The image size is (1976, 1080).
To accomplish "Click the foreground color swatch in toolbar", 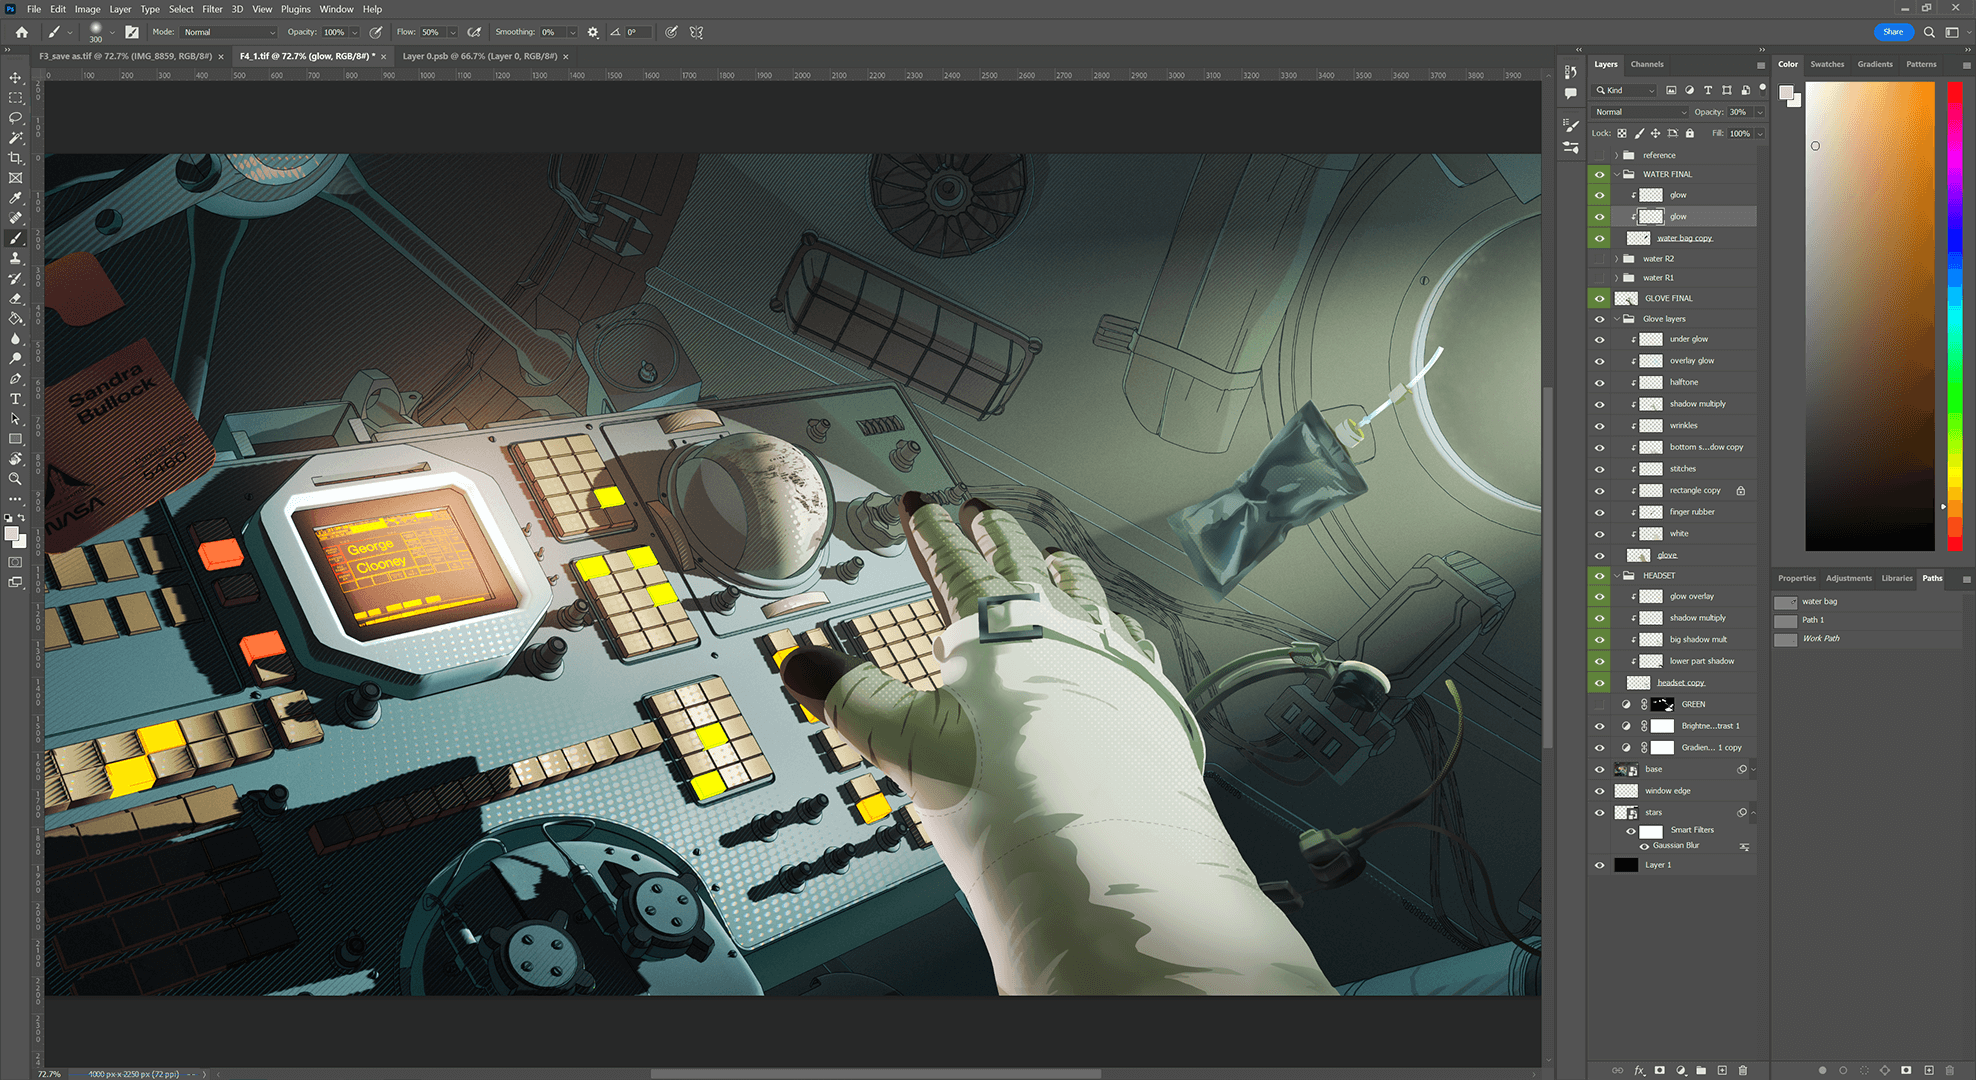I will point(12,535).
